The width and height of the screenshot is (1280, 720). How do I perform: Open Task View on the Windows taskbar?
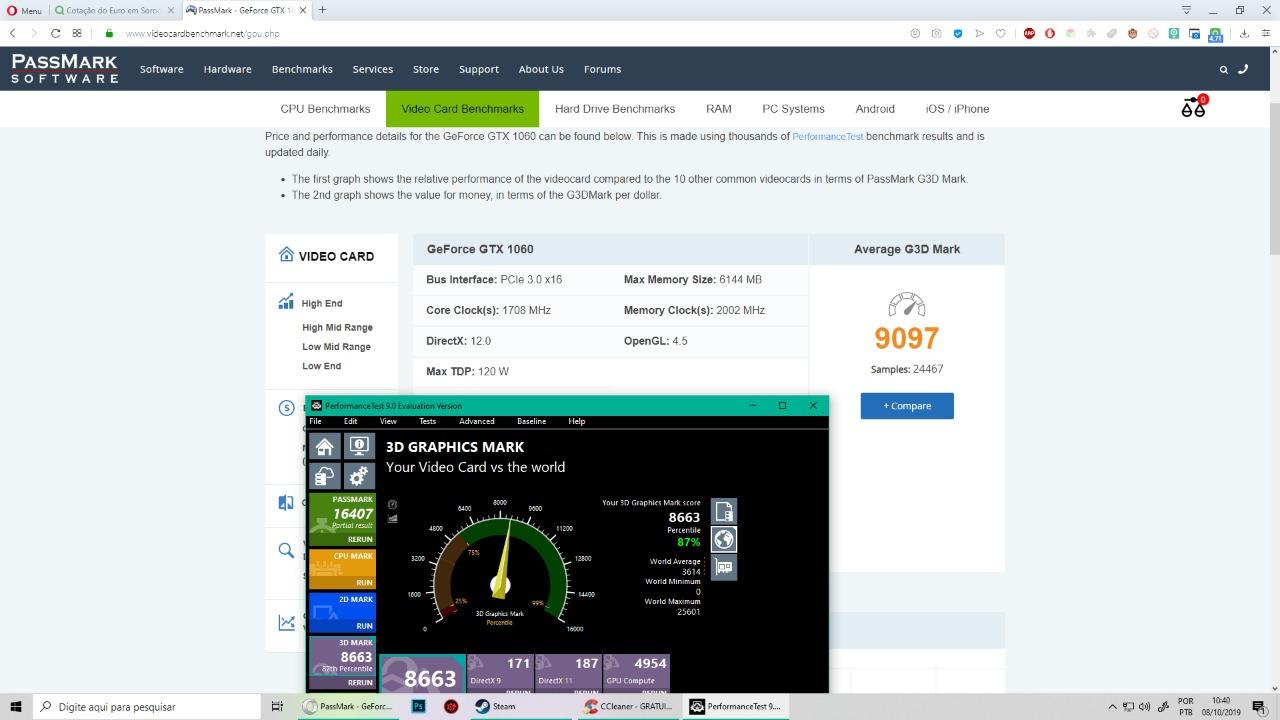point(277,706)
